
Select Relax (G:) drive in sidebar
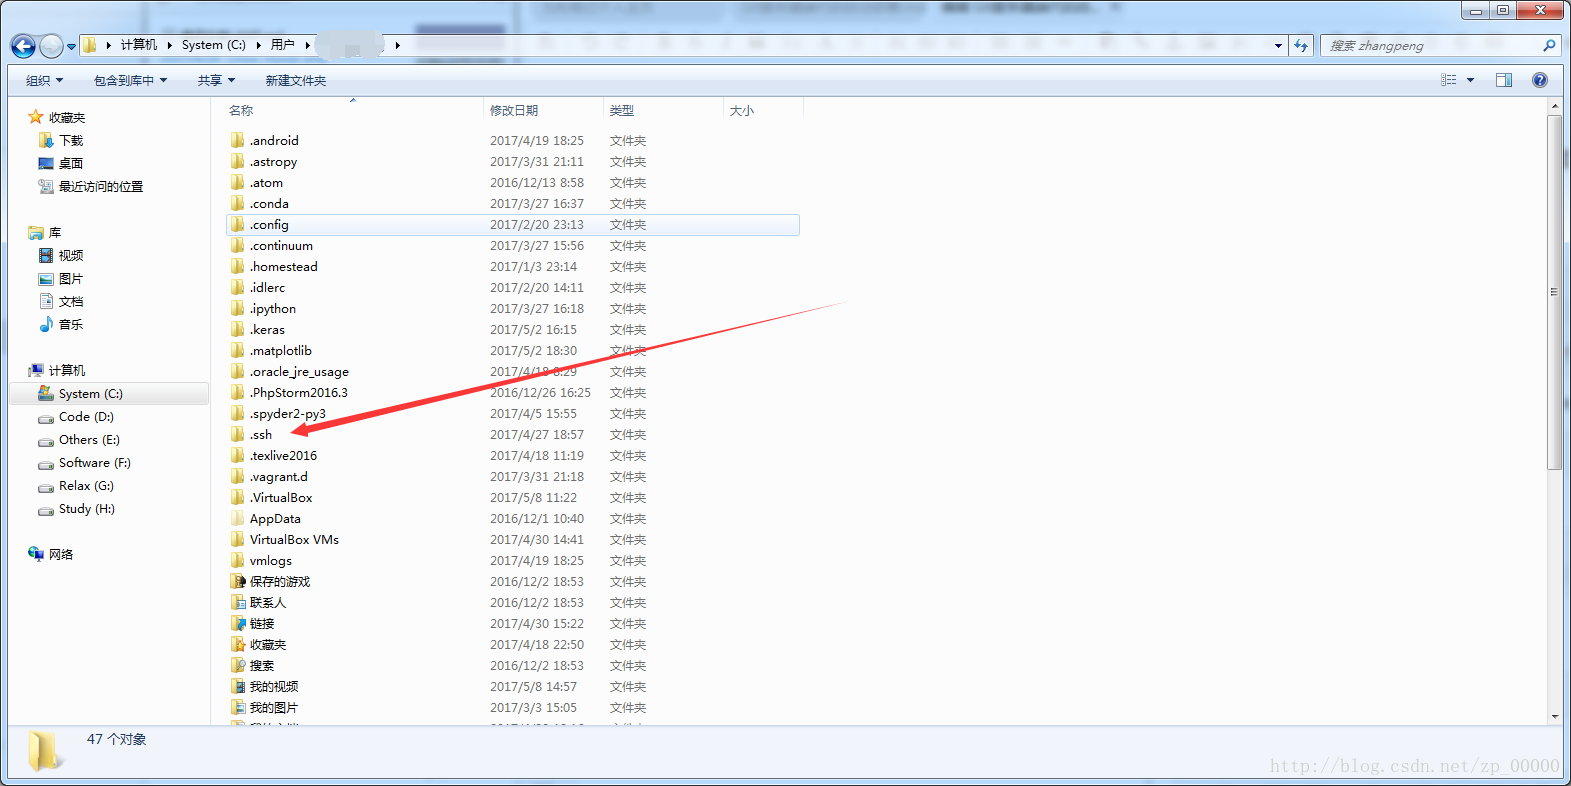click(86, 485)
